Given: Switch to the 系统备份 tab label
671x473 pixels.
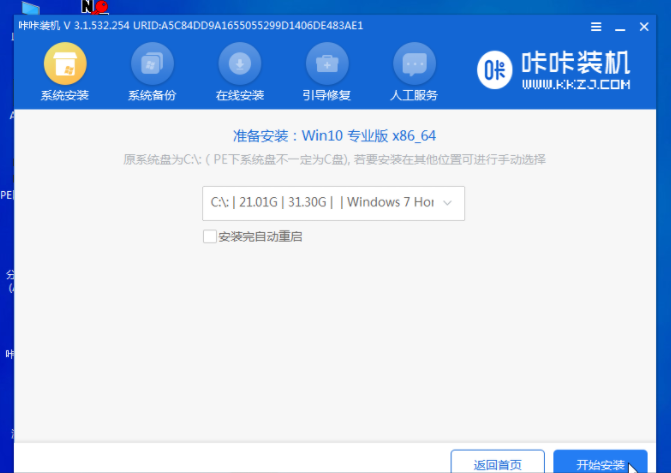Looking at the screenshot, I should coord(152,96).
